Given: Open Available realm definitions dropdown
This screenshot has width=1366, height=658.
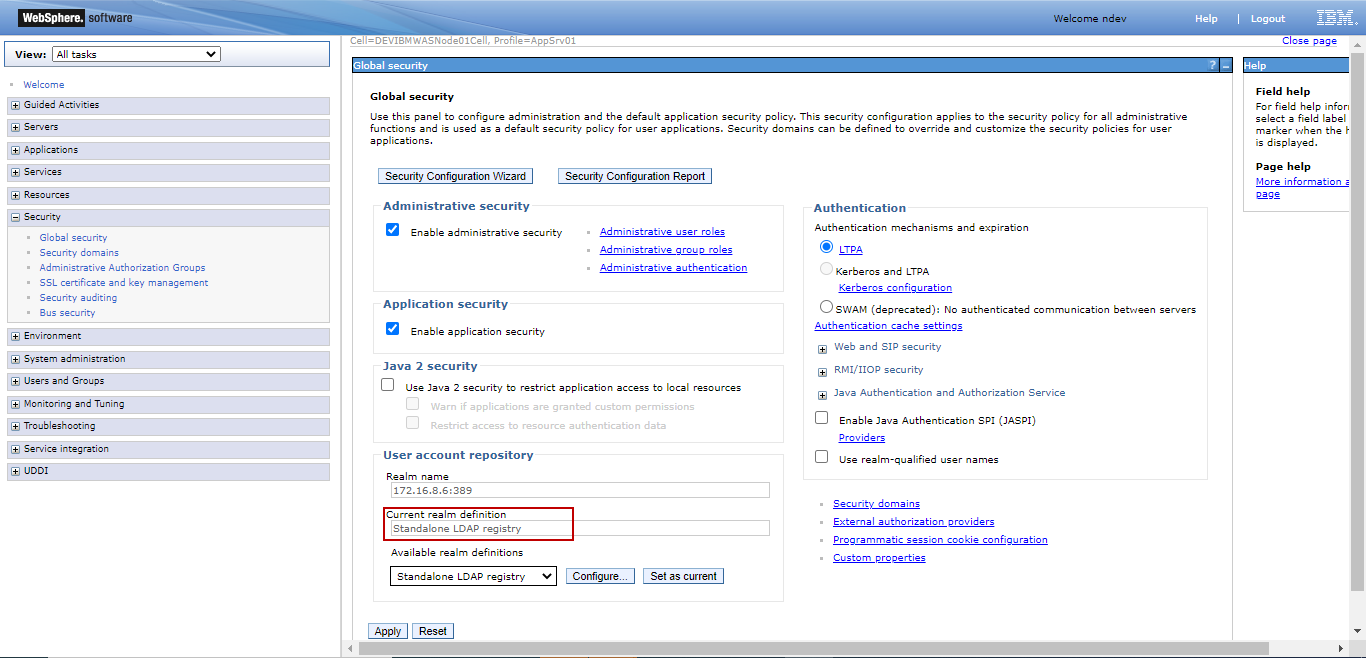Looking at the screenshot, I should (473, 576).
